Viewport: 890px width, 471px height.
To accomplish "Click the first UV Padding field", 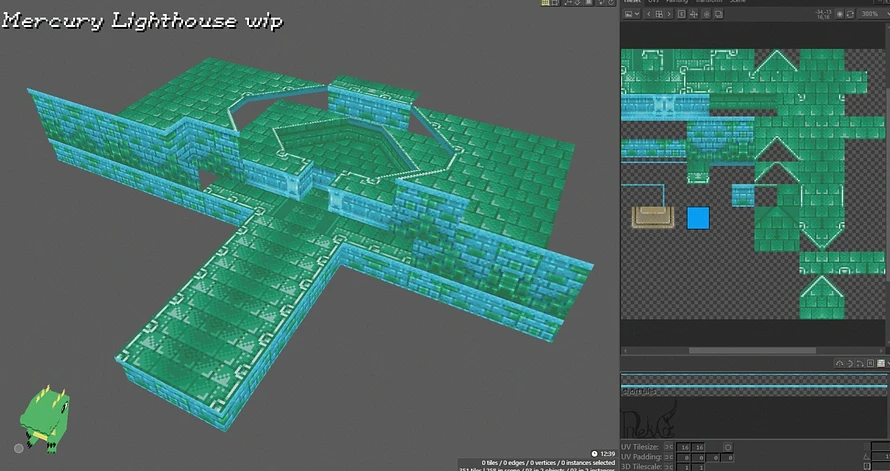I will [683, 457].
